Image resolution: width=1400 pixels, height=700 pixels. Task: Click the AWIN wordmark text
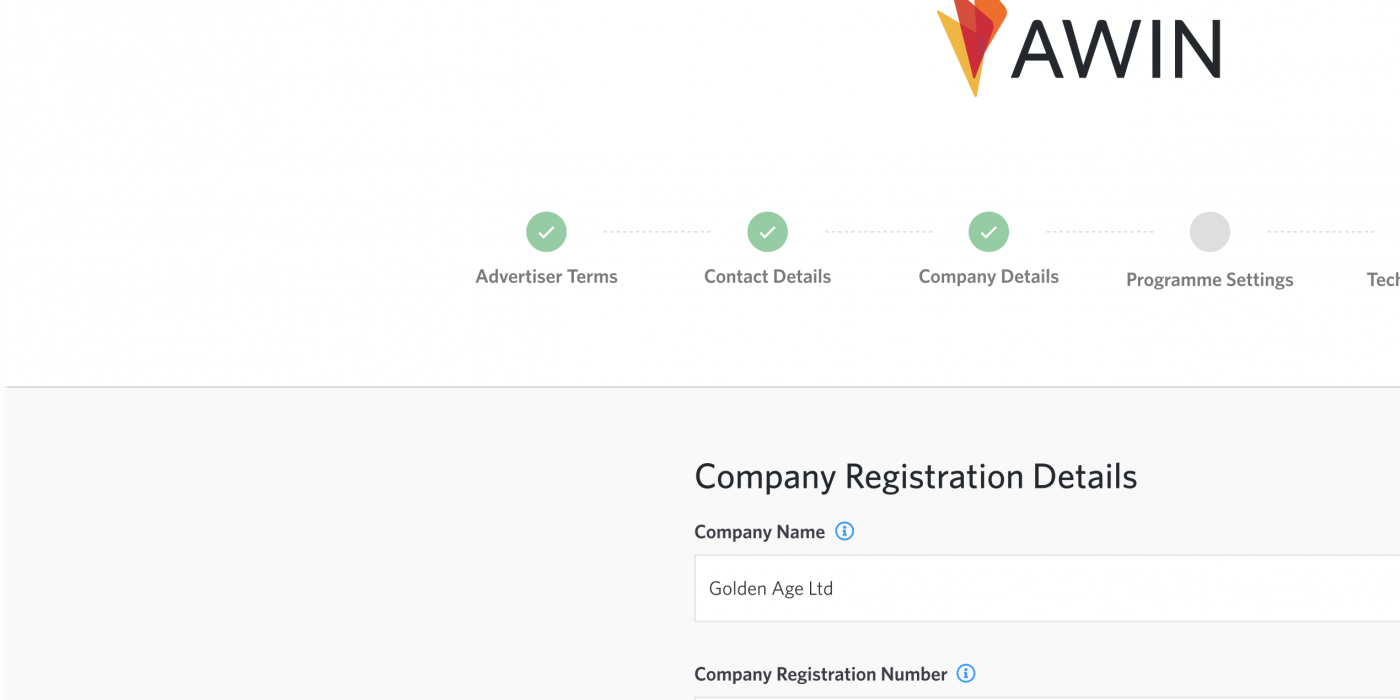tap(1116, 48)
